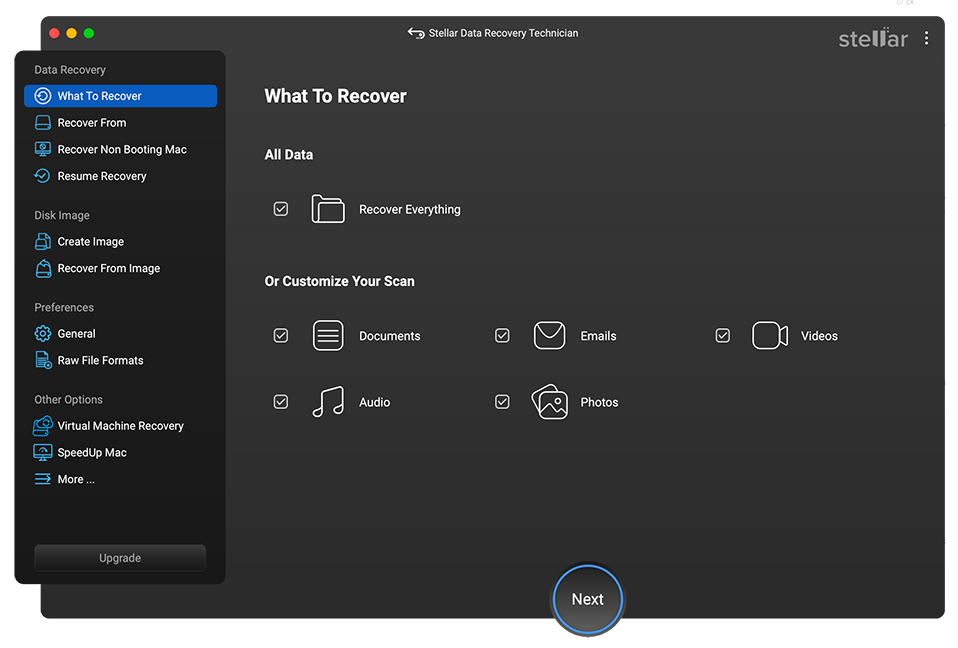Click the SpeedUp Mac monitor icon
This screenshot has height=648, width=958.
tap(43, 453)
